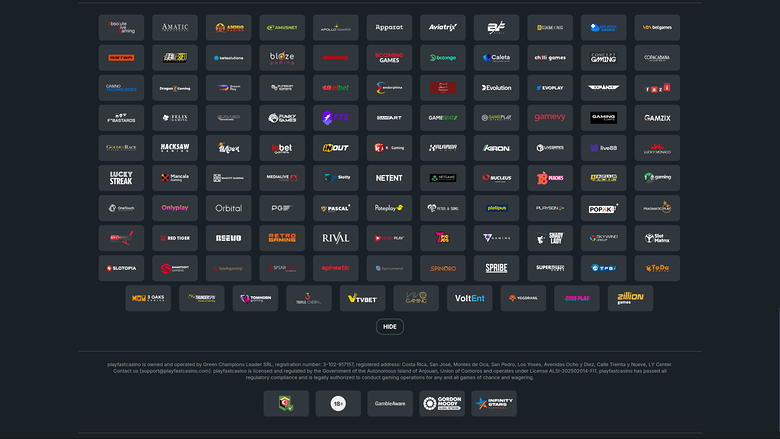The width and height of the screenshot is (780, 439).
Task: Select the Booming Games tile
Action: pyautogui.click(x=389, y=58)
